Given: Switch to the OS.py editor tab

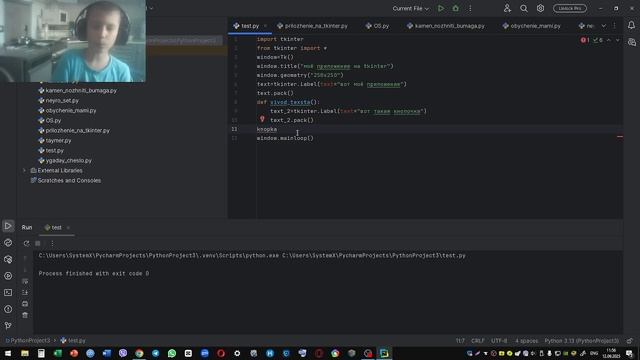Looking at the screenshot, I should (x=378, y=26).
